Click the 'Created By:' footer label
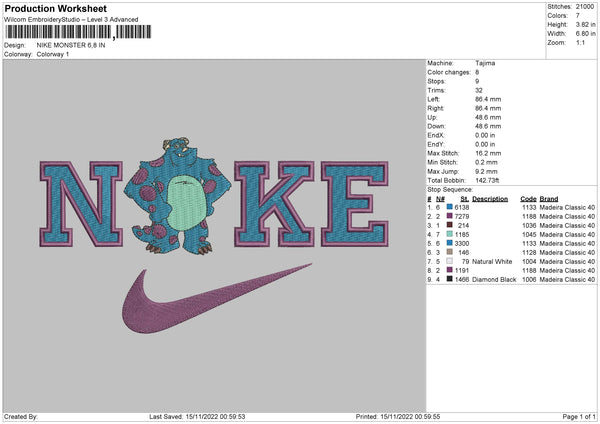 [x=21, y=416]
